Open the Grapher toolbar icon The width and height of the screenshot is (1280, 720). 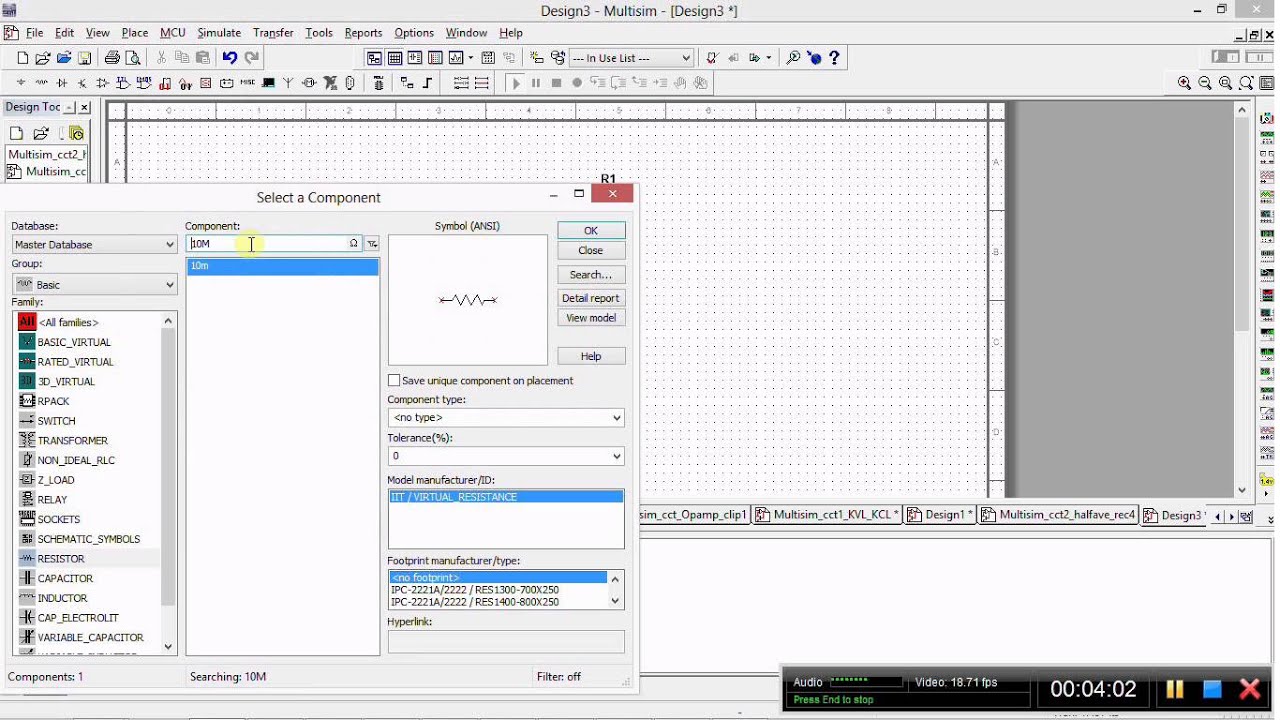click(x=455, y=58)
